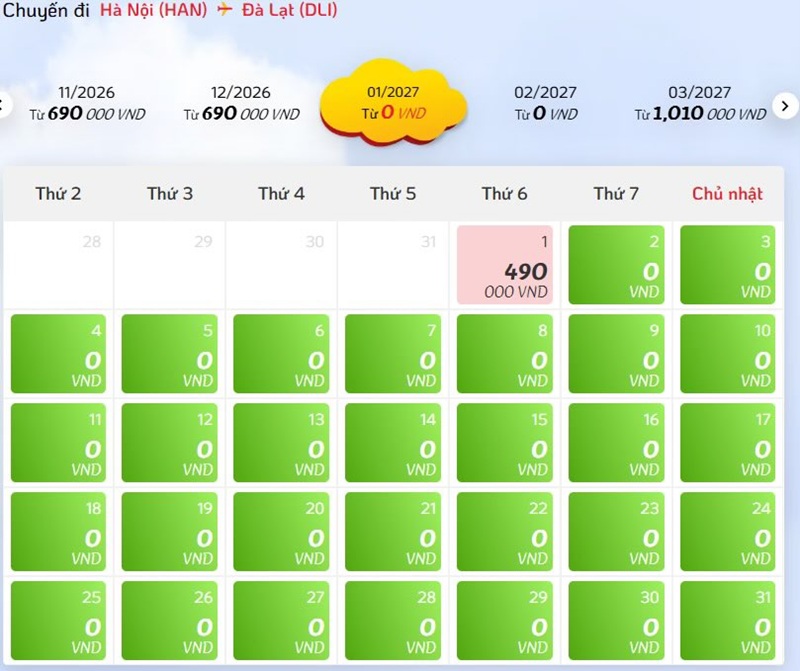Image resolution: width=800 pixels, height=671 pixels.
Task: Click the next months right arrow
Action: click(x=785, y=106)
